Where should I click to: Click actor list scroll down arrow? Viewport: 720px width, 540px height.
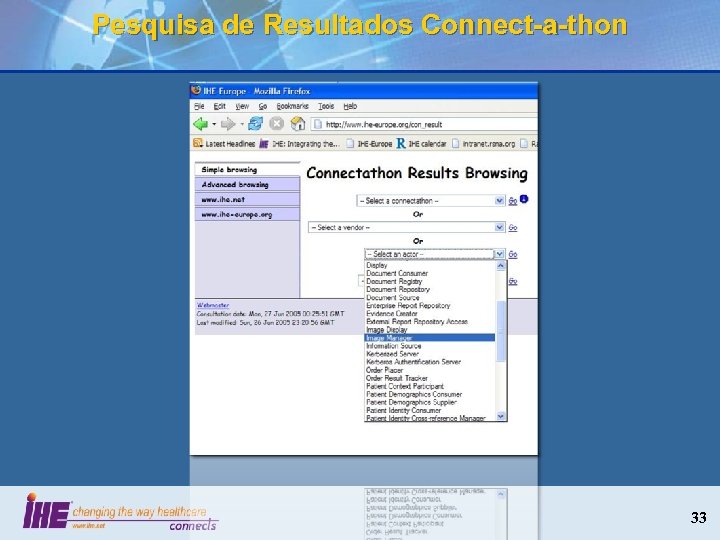click(501, 416)
